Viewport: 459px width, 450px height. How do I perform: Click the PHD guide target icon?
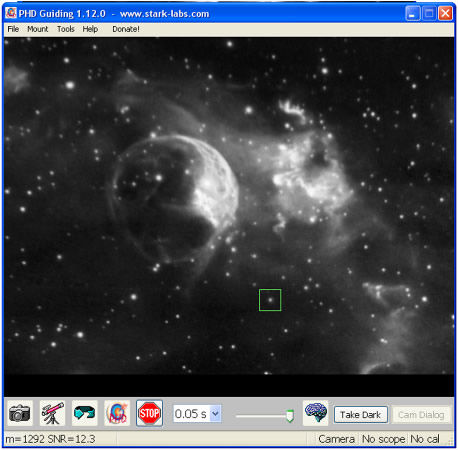tap(117, 414)
